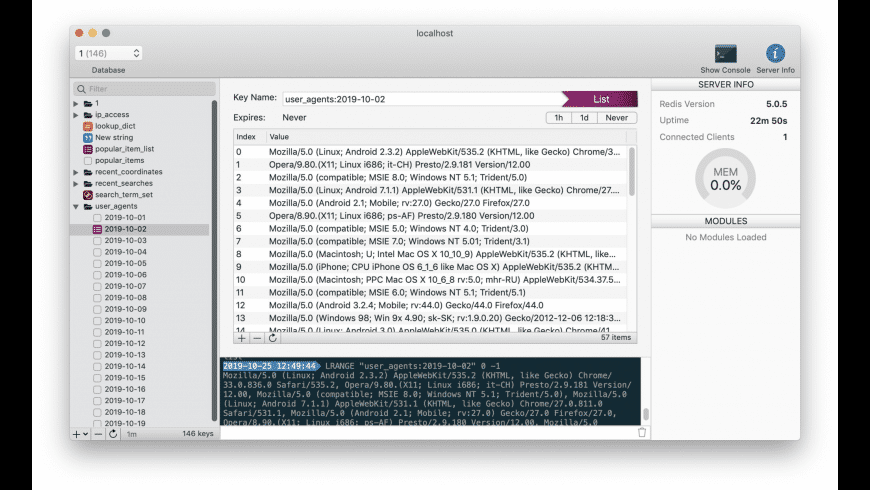The width and height of the screenshot is (870, 490).
Task: Delete the selected key in sidebar
Action: pos(98,434)
